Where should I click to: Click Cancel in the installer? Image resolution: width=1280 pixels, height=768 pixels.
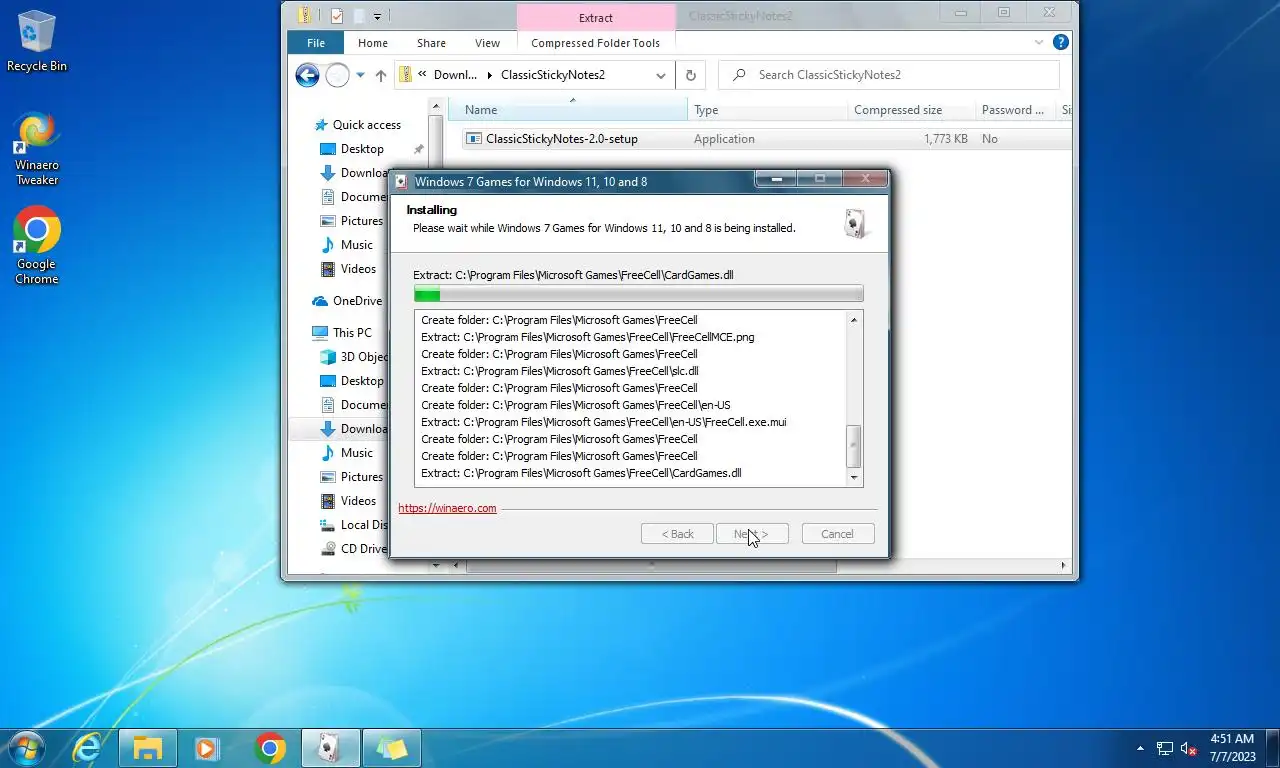(x=838, y=534)
